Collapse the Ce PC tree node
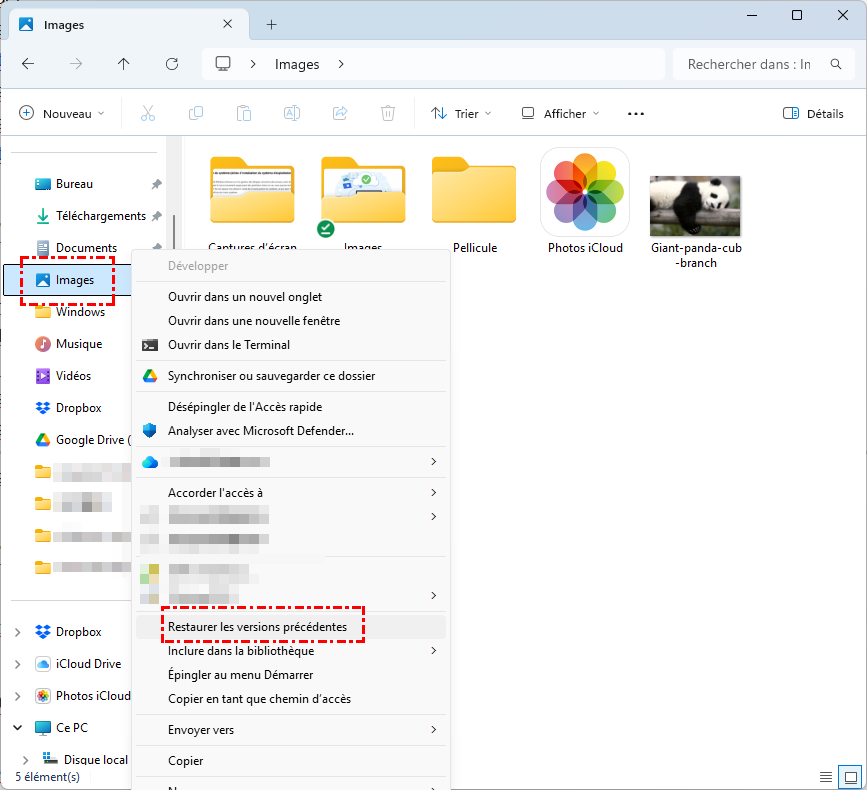 point(17,728)
